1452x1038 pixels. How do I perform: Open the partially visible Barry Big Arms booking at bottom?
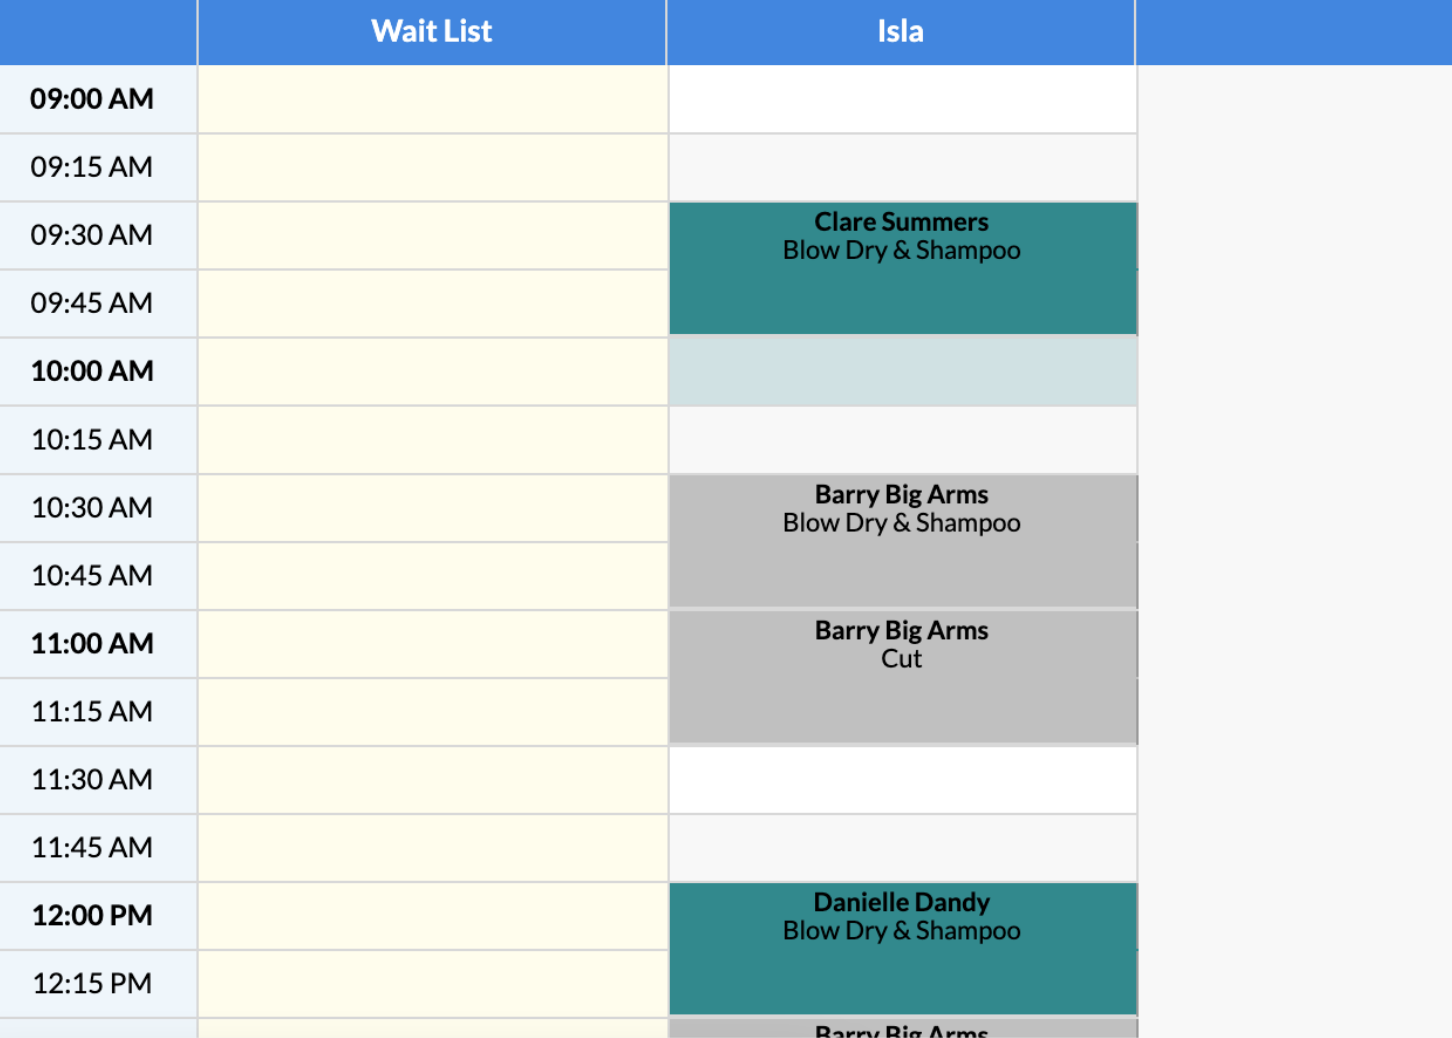pyautogui.click(x=900, y=1030)
